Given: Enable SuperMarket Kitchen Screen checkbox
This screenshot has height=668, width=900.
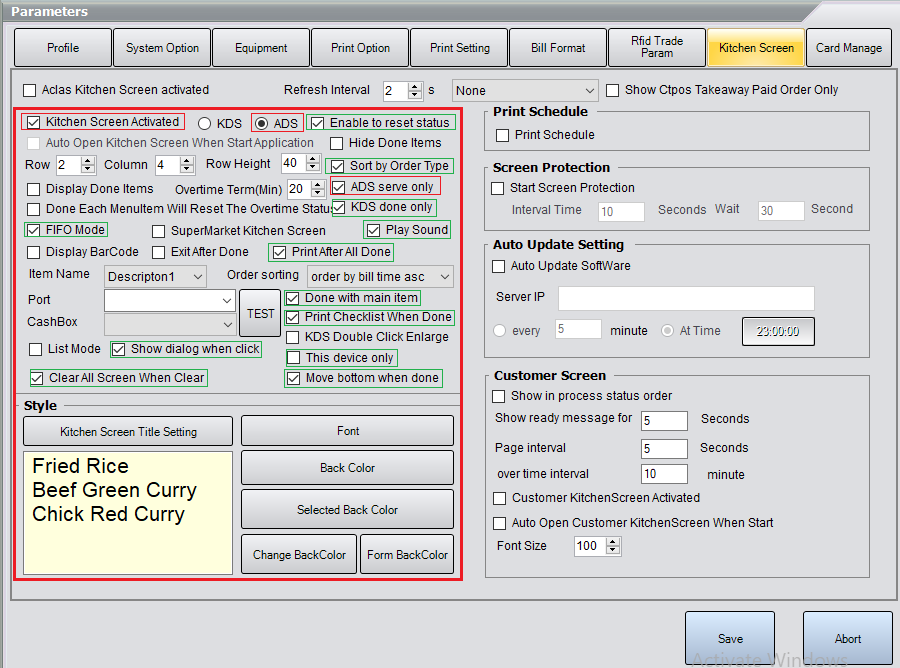Looking at the screenshot, I should pos(158,231).
